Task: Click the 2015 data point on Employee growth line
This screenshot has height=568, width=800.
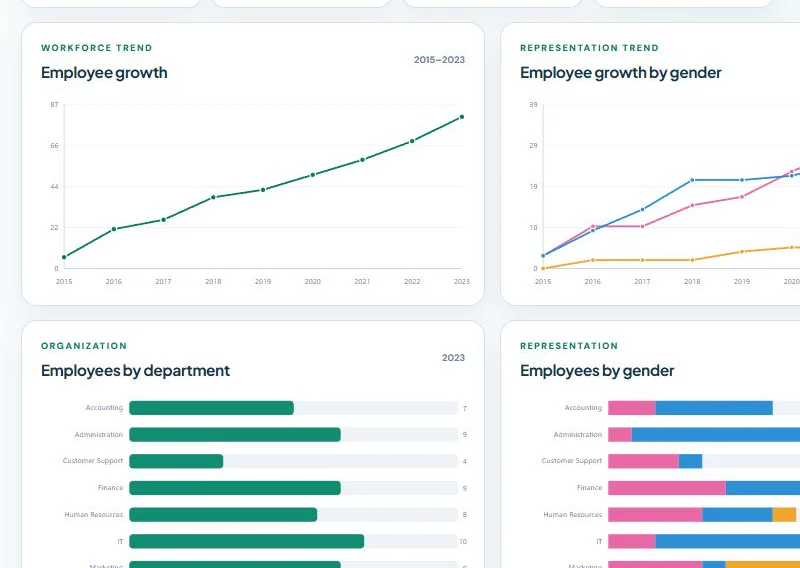Action: coord(64,257)
